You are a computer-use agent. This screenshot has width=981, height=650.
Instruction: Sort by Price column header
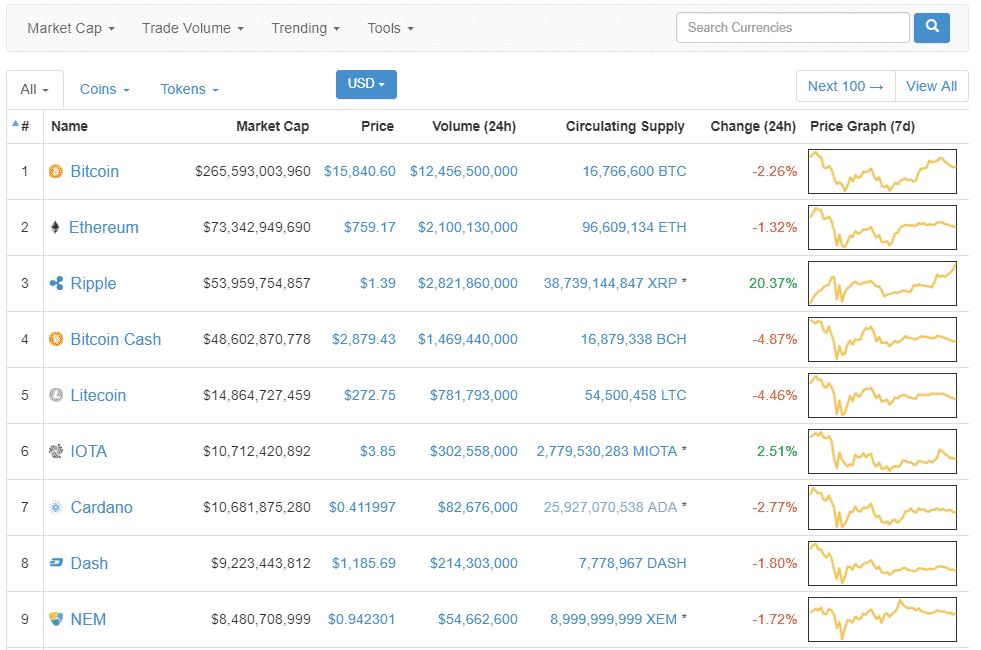click(377, 126)
